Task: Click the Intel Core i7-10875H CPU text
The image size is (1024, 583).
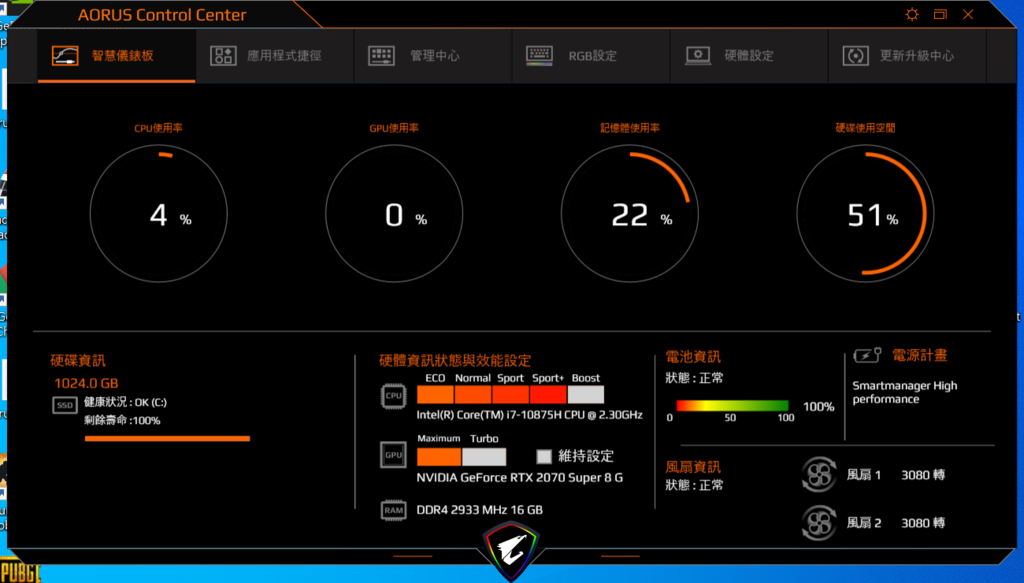Action: (530, 415)
